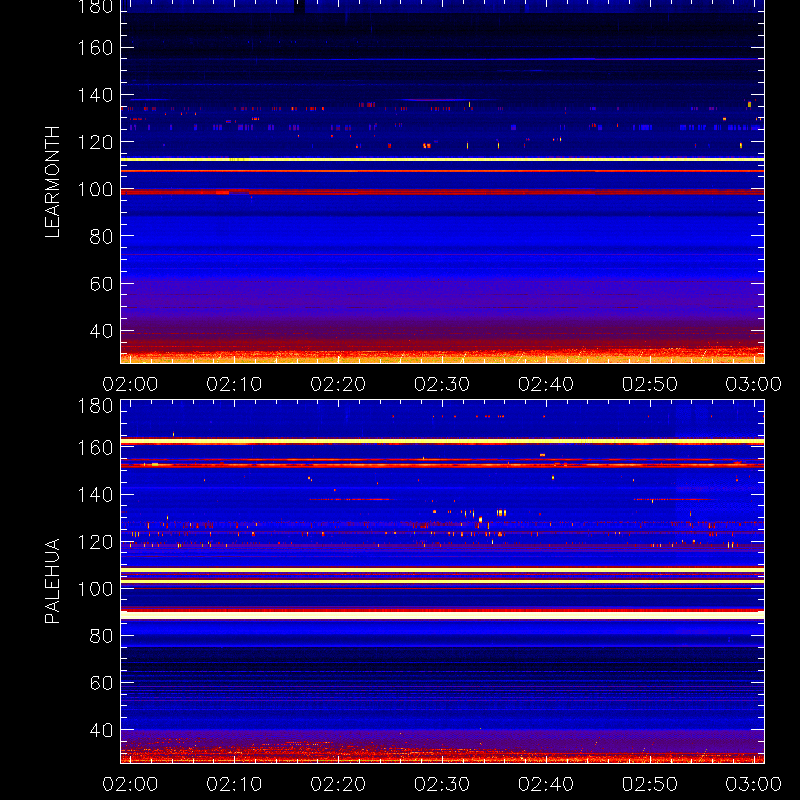This screenshot has width=800, height=800.
Task: Click 02:00 time label below Learmonth plot
Action: [x=130, y=384]
